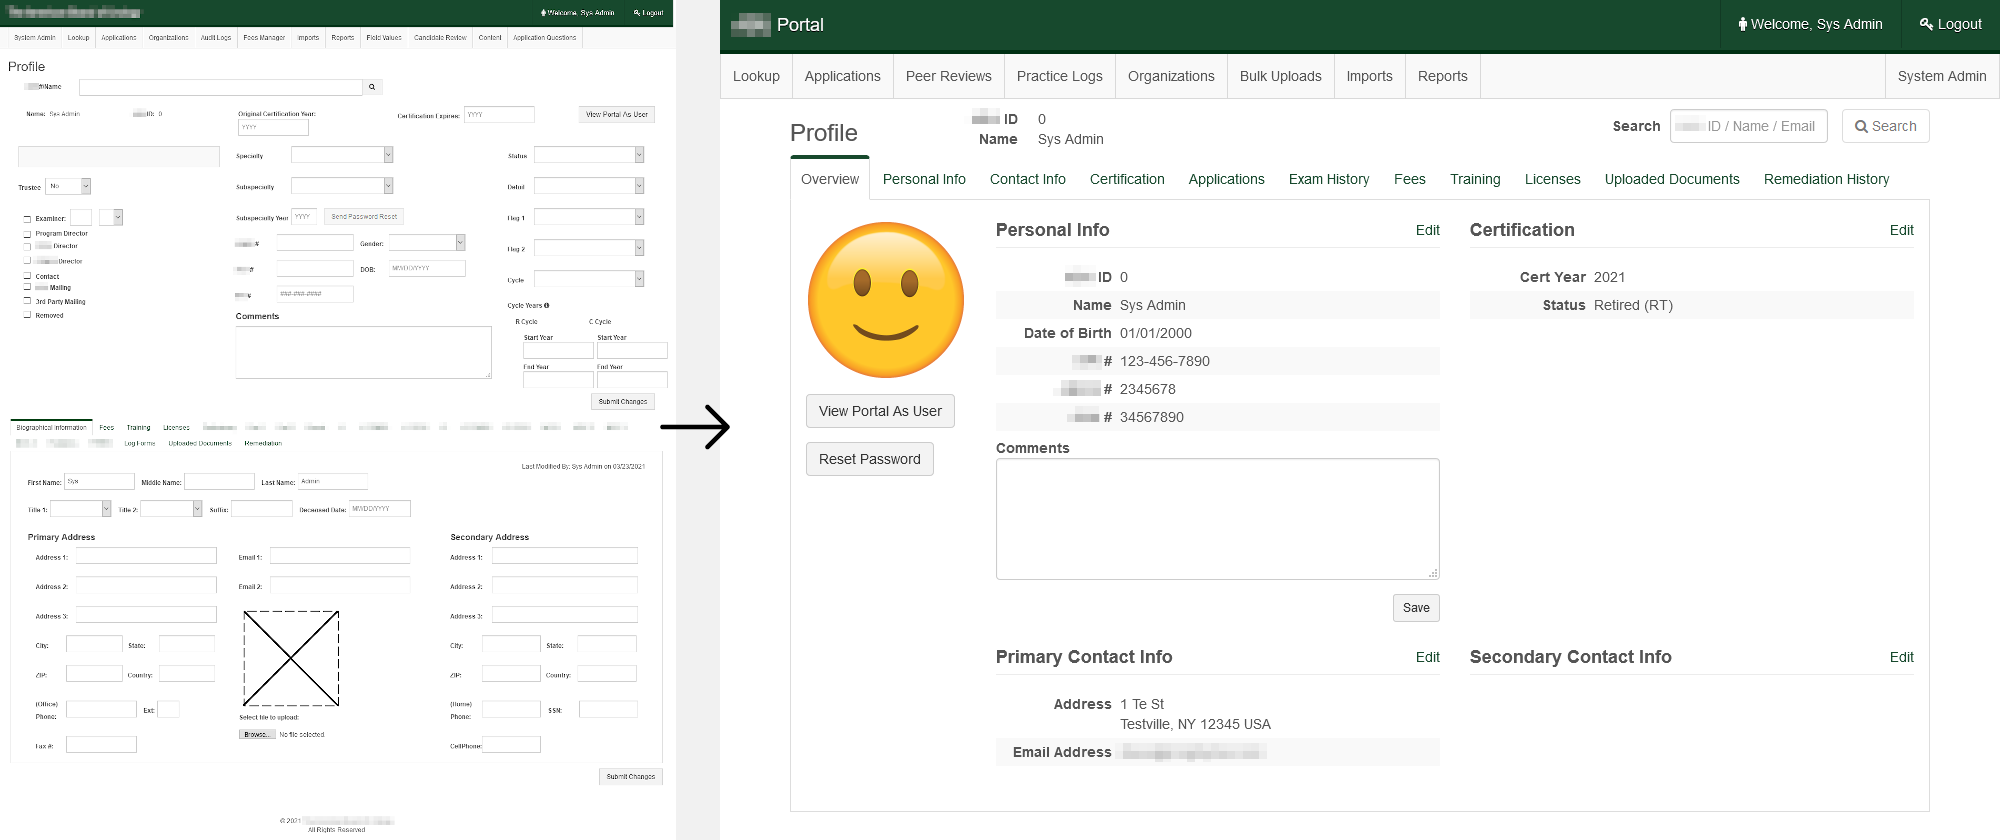The height and width of the screenshot is (840, 2000).
Task: Switch to the Overview tab
Action: click(x=830, y=179)
